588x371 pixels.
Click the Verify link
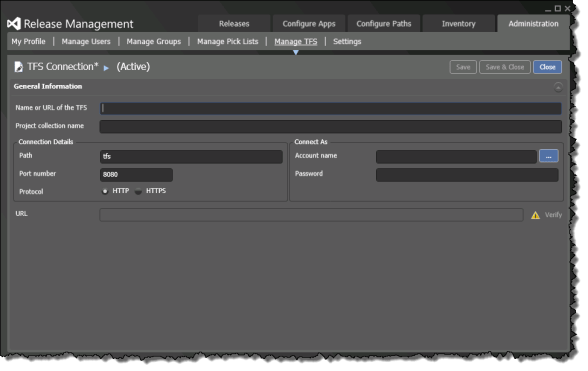[553, 215]
